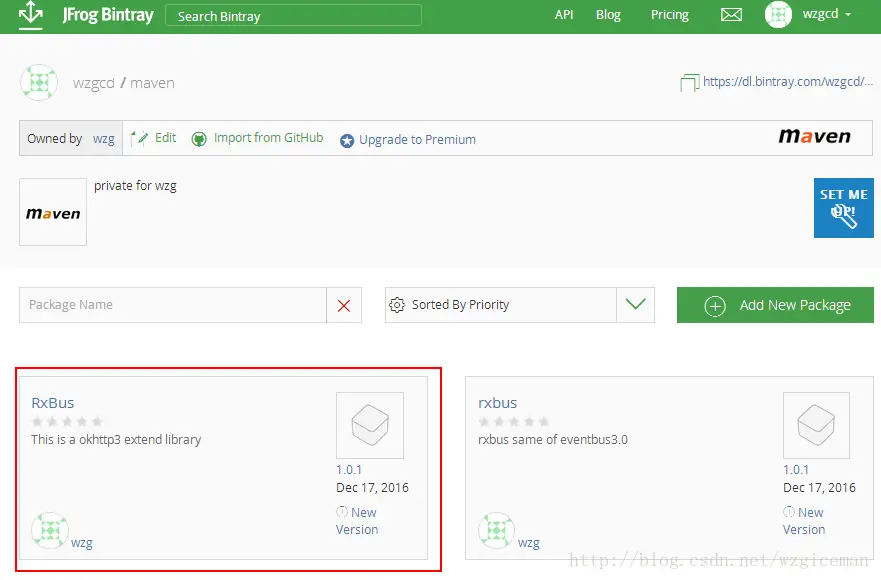Screen dimensions: 881x580
Task: Open the dl.bintray.com/wzgcd link
Action: click(x=788, y=81)
